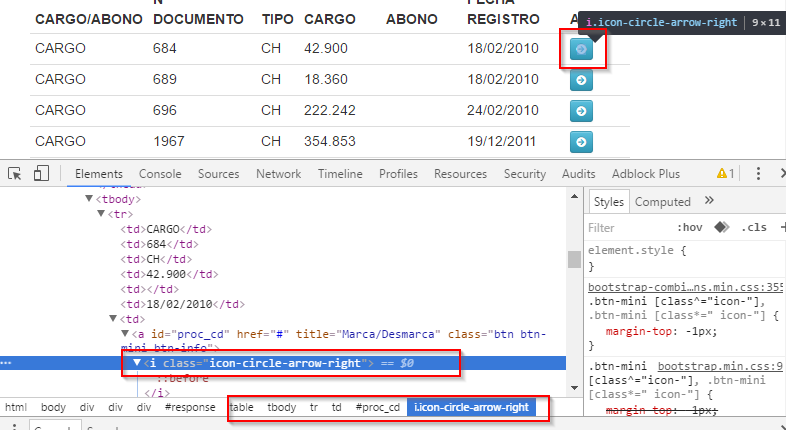The height and width of the screenshot is (430, 786).
Task: Click the arrow button in row 684
Action: [x=581, y=49]
